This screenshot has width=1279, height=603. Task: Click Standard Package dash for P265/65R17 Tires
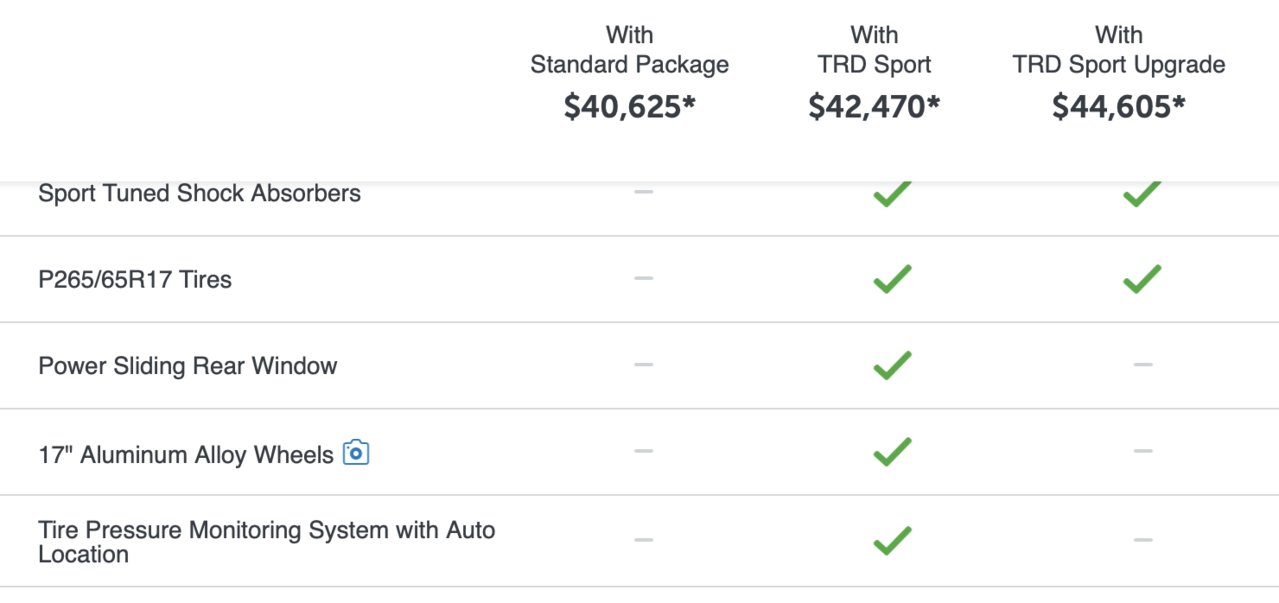pyautogui.click(x=643, y=277)
